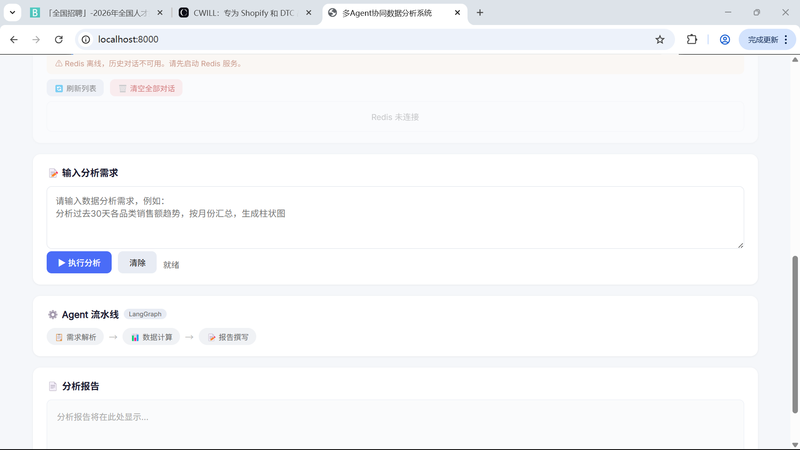Screen dimensions: 800x450
Task: Close the CWILL tab
Action: click(x=309, y=13)
